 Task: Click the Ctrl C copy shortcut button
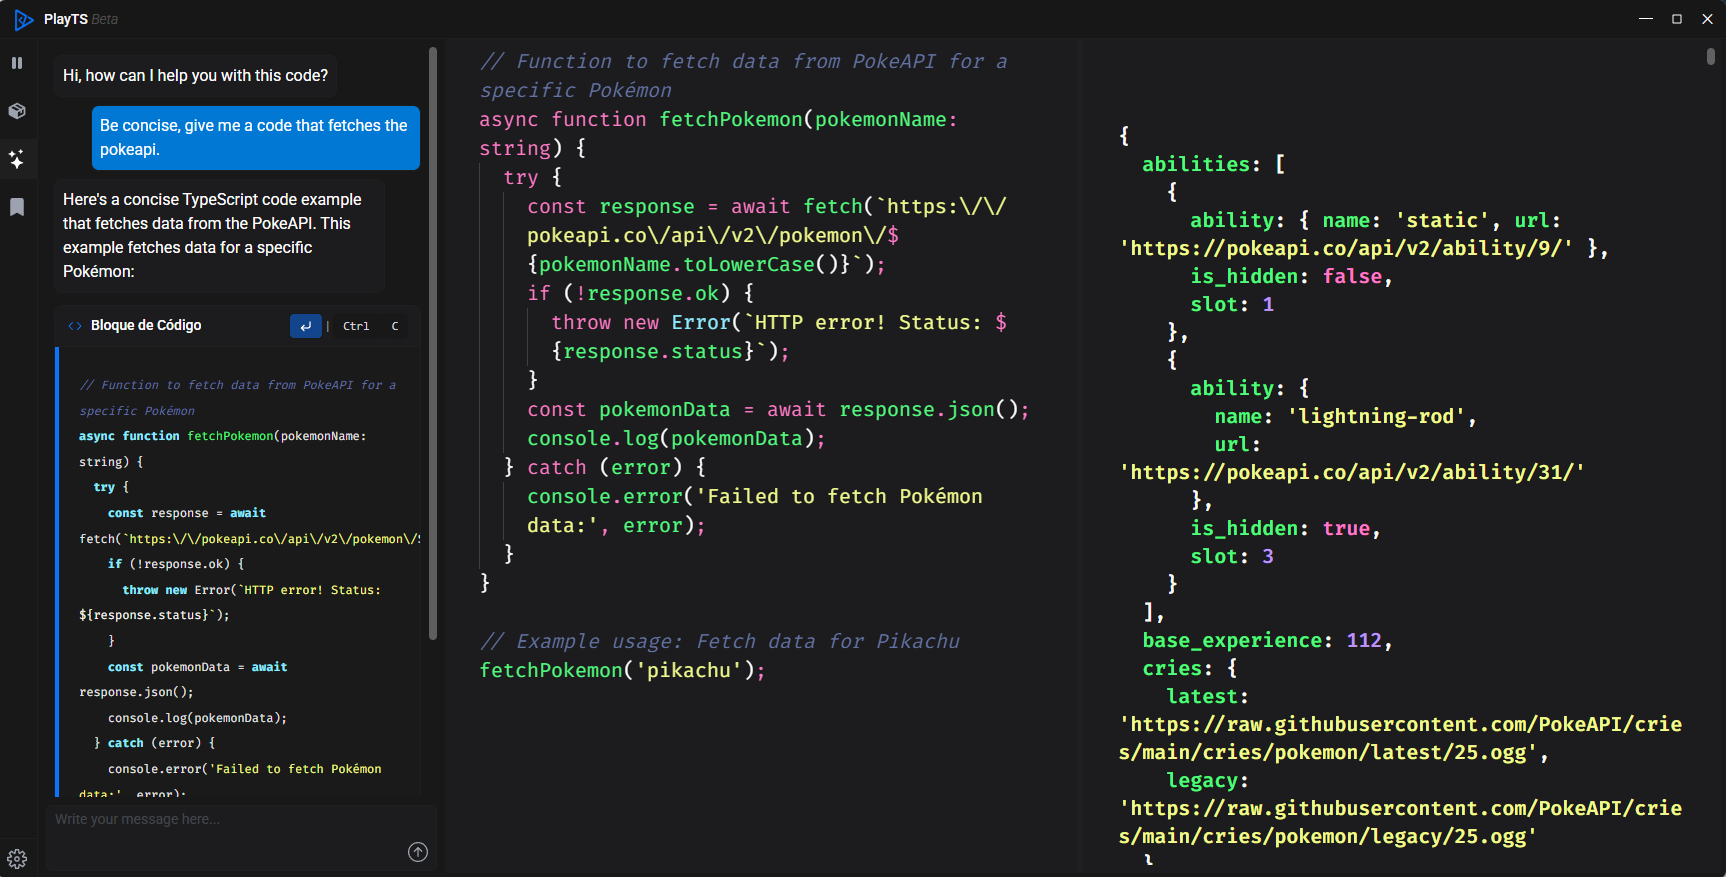(371, 326)
